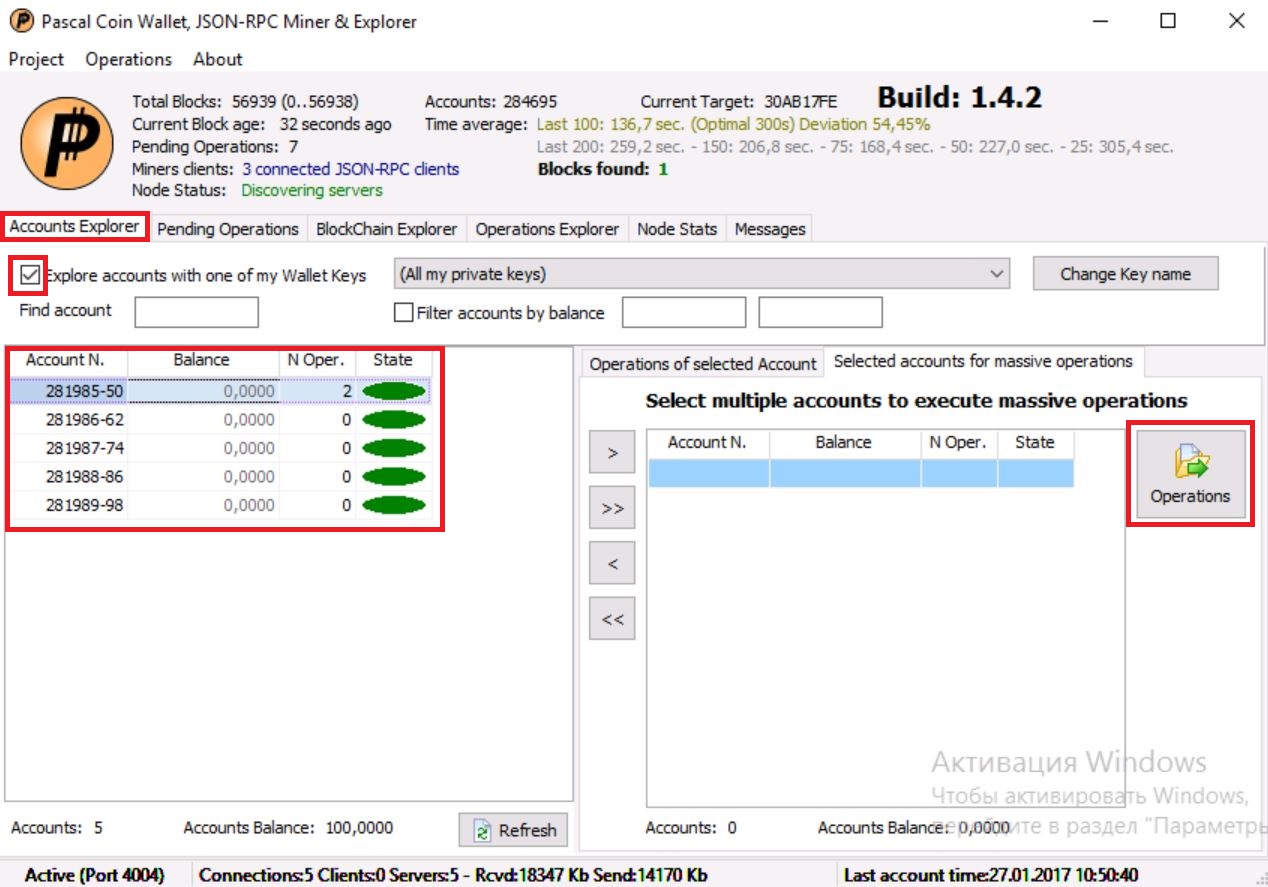Viewport: 1268px width, 887px height.
Task: Switch to the BlockChain Explorer tab
Action: (386, 229)
